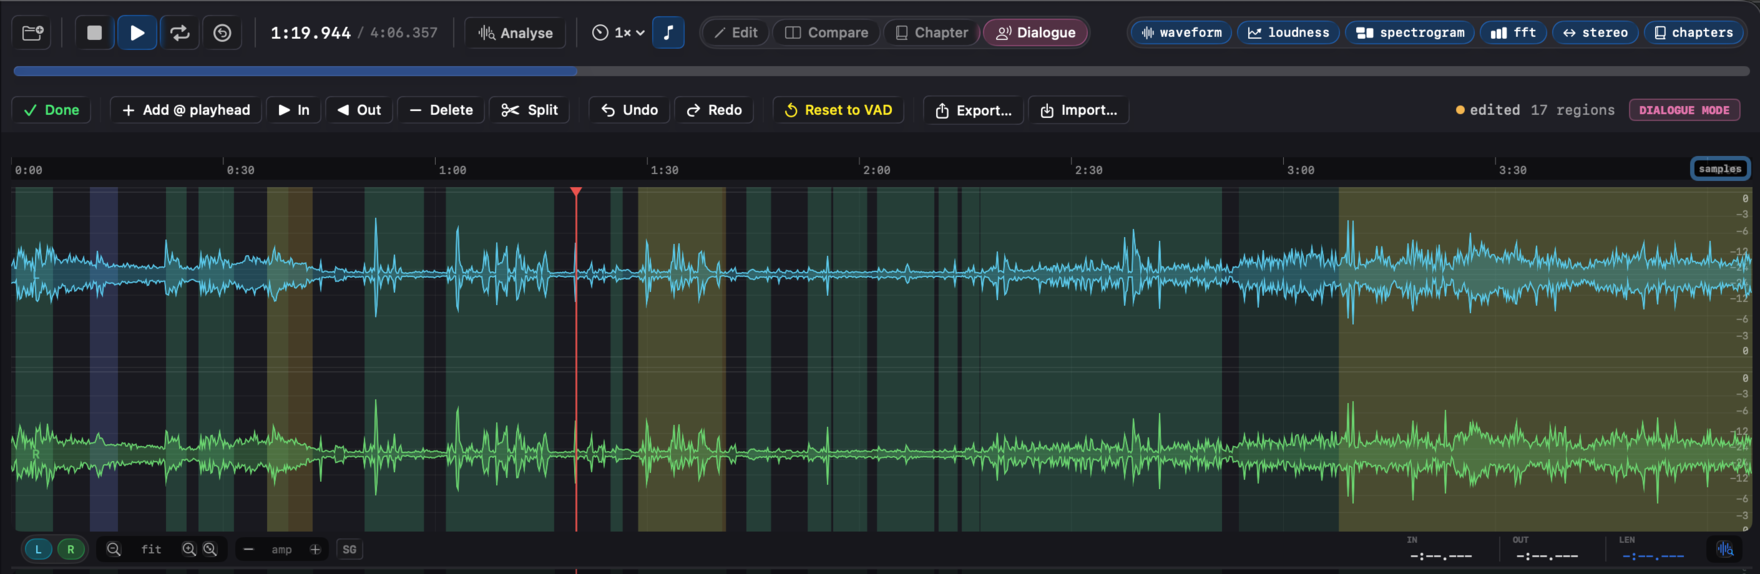Click the 17 regions count text
The width and height of the screenshot is (1760, 574).
(1572, 110)
